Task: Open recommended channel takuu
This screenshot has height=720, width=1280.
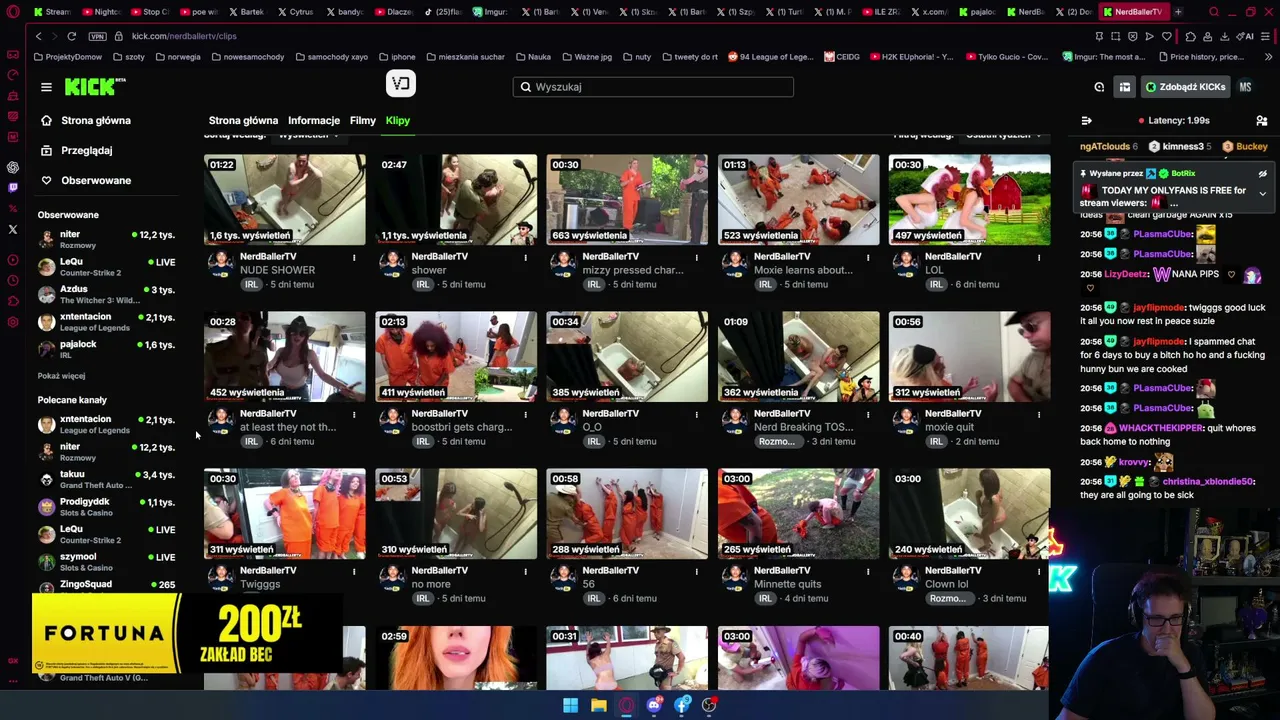Action: (107, 479)
